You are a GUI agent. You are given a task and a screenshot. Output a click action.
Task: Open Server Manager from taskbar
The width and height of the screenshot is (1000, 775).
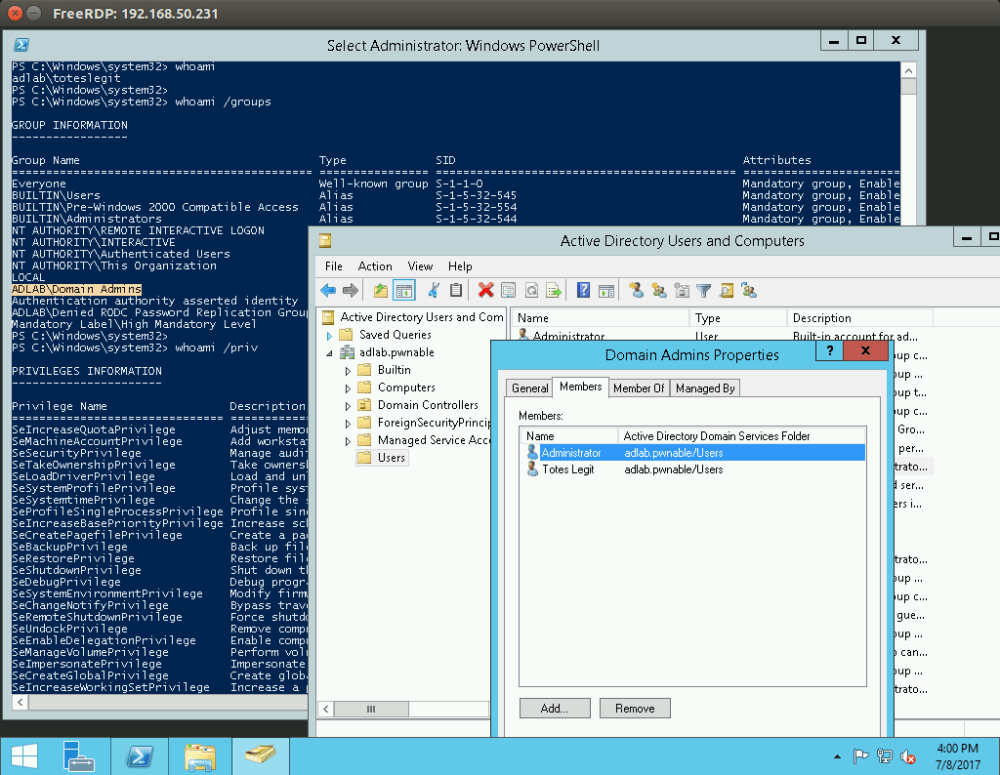click(78, 755)
